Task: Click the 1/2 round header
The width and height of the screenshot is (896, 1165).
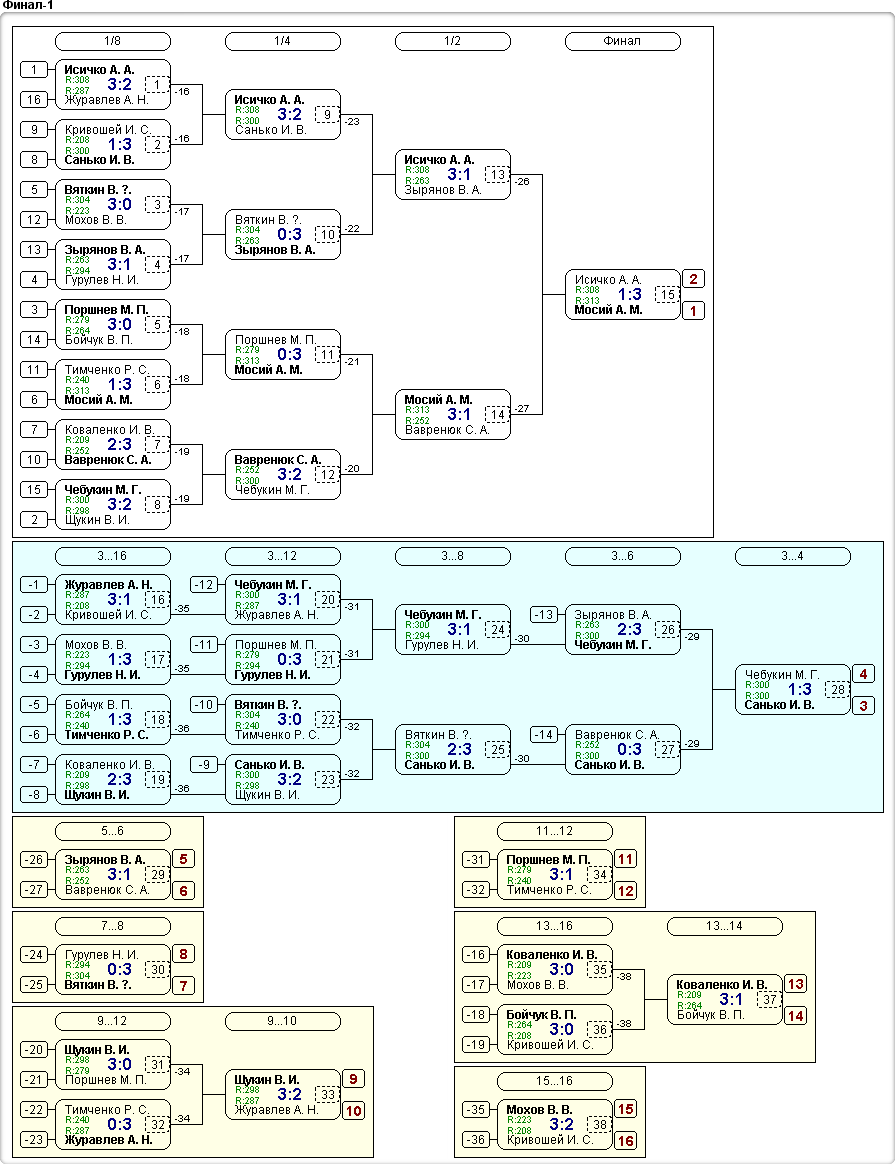Action: [x=453, y=41]
